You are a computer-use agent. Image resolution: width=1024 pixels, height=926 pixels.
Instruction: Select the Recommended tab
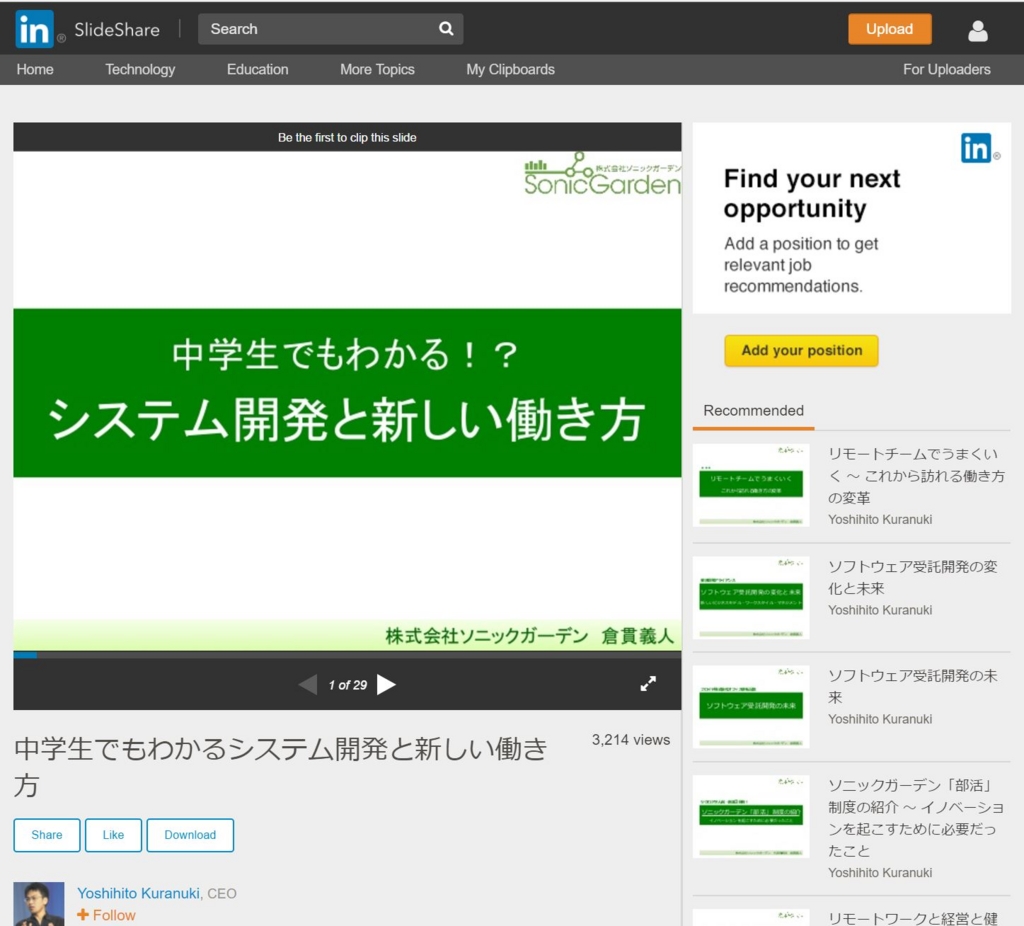[754, 411]
